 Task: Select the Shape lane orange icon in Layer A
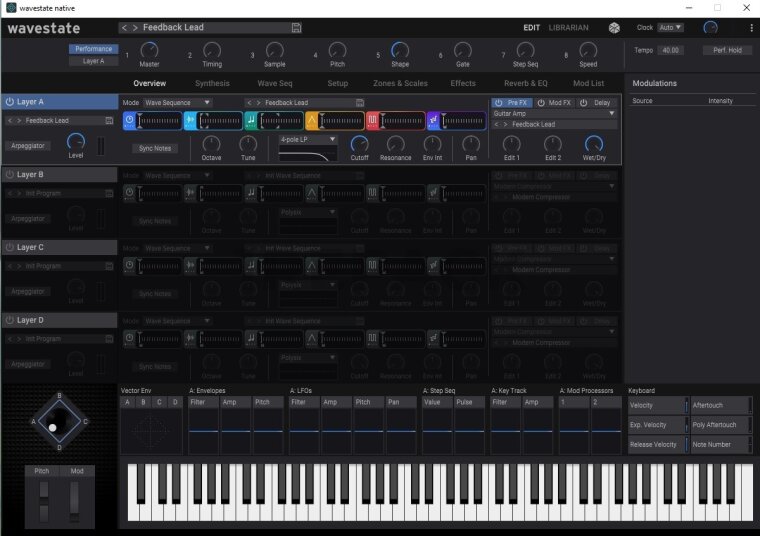pos(312,120)
